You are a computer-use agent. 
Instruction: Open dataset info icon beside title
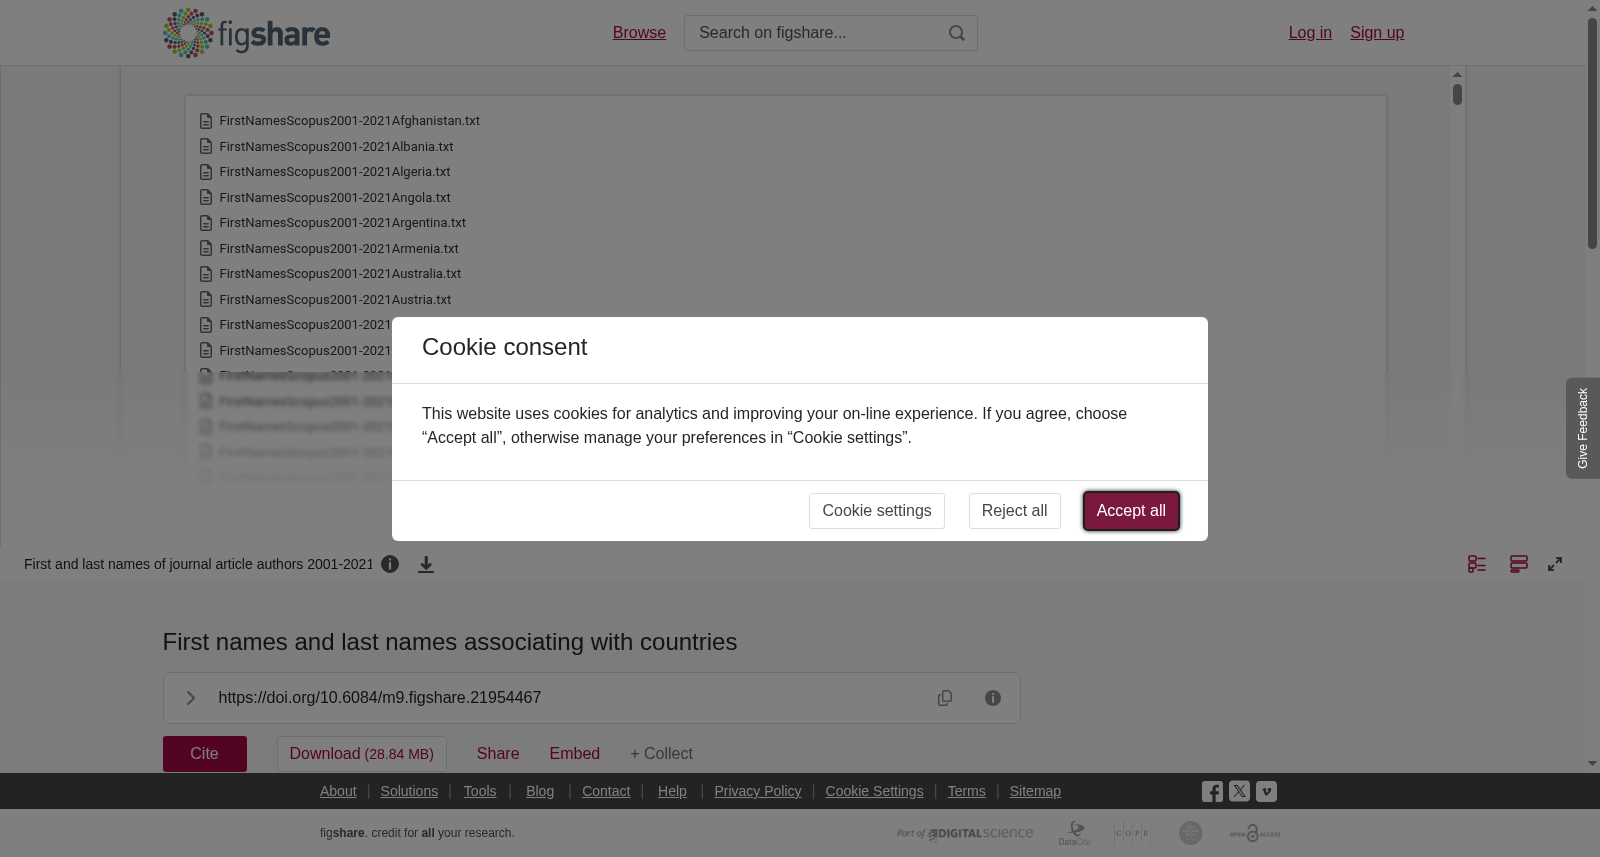tap(390, 564)
